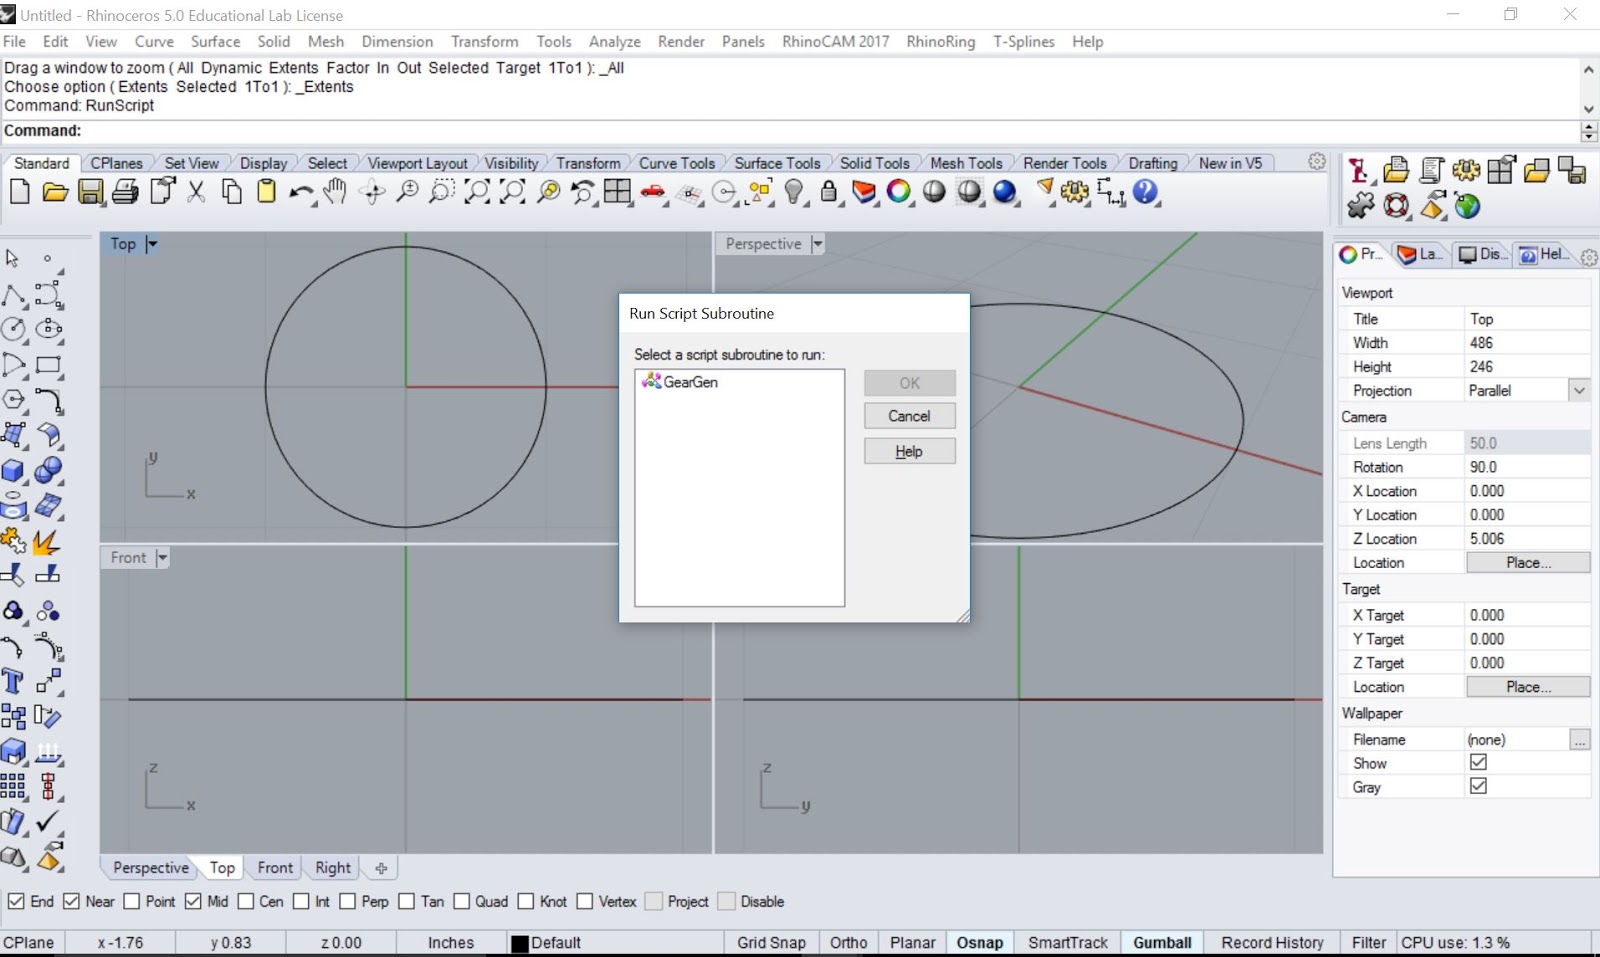Open the Surface menu
Screen dimensions: 1600x957
[215, 41]
